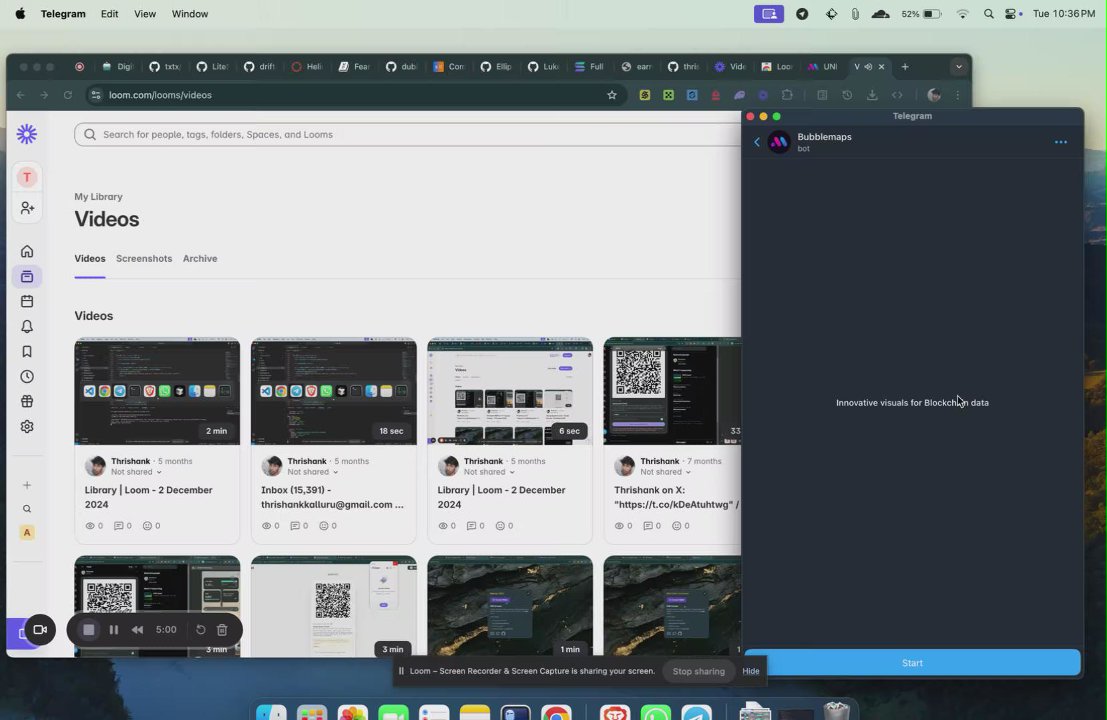Expand Not shared dropdown for 2 min video
This screenshot has height=720, width=1107.
point(136,472)
